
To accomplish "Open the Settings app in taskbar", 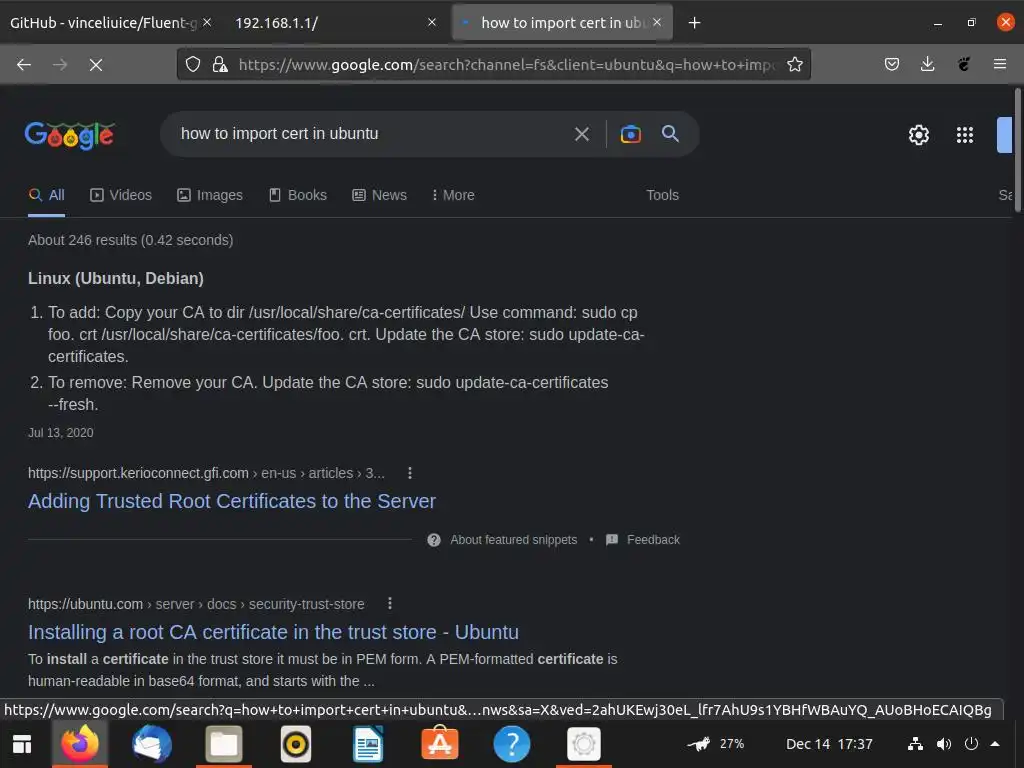I will (x=583, y=744).
